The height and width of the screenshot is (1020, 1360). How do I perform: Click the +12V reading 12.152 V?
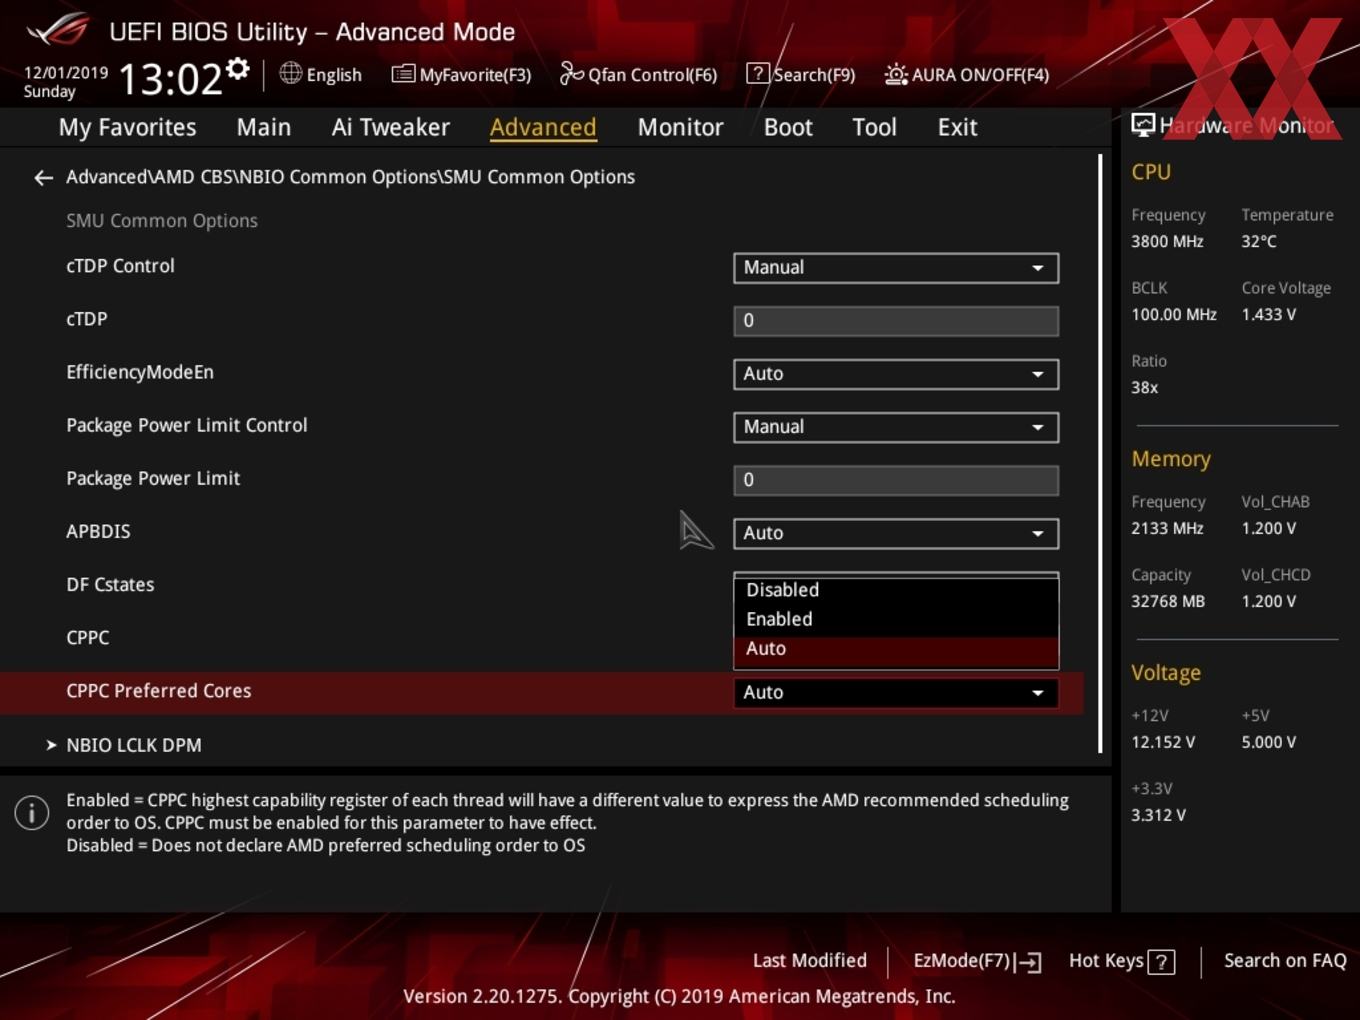(1163, 743)
